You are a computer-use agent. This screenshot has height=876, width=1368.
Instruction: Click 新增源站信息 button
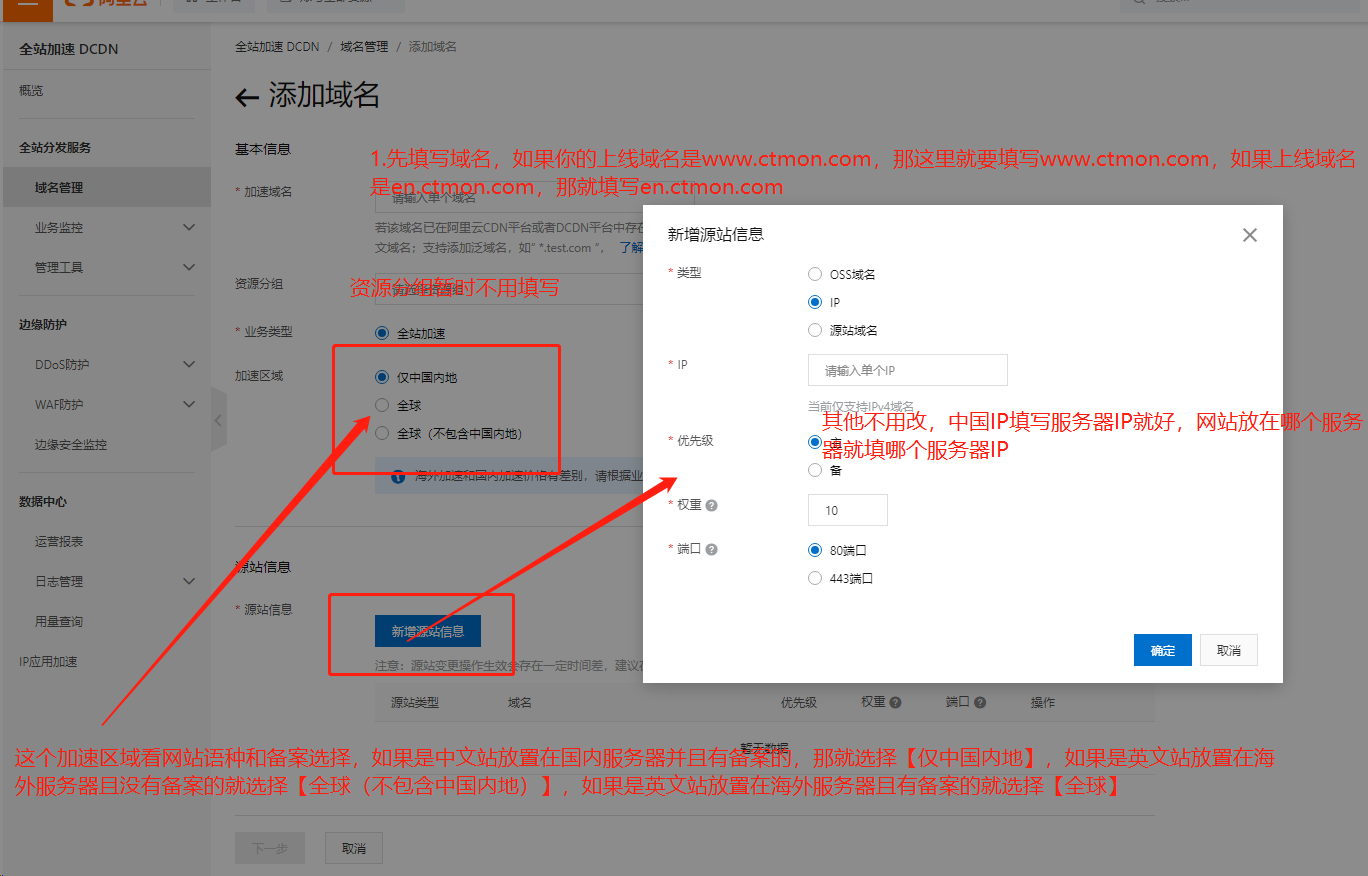(x=428, y=631)
